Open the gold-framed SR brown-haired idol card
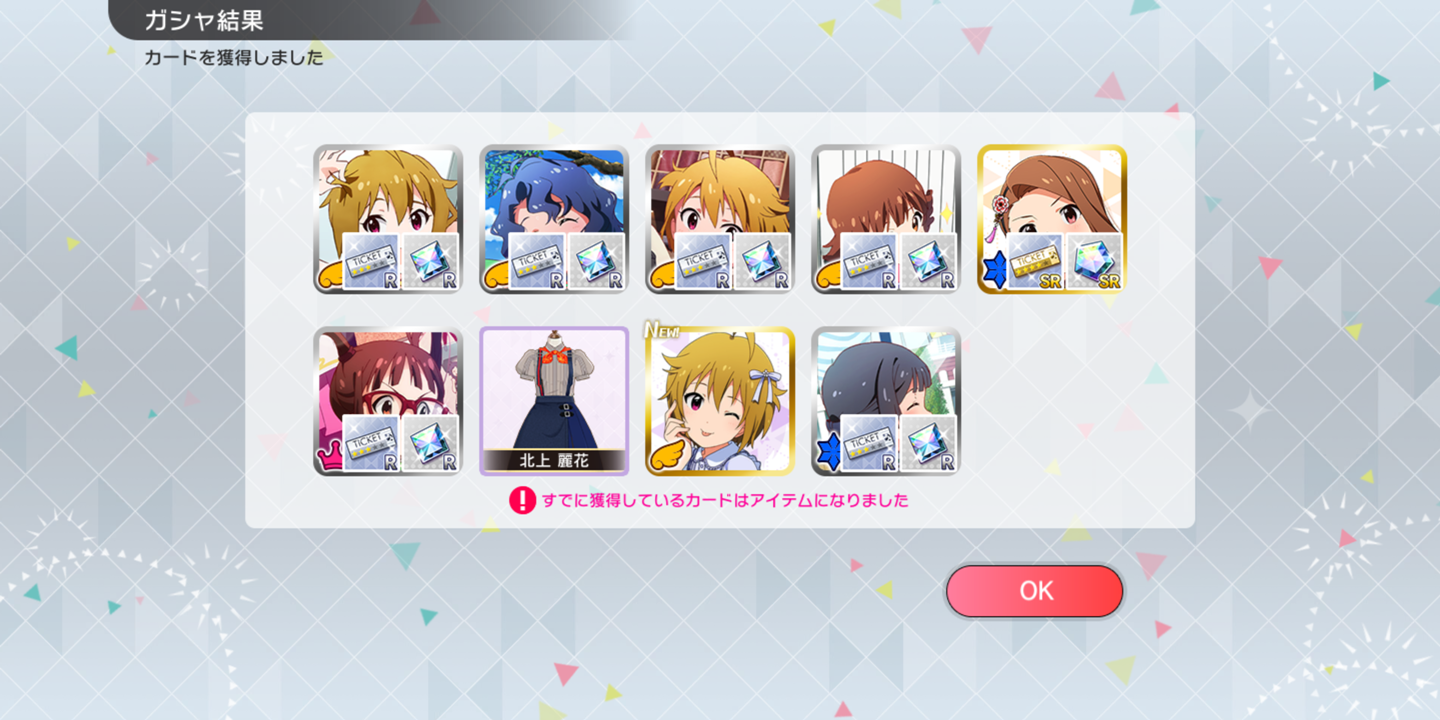This screenshot has height=720, width=1440. coord(1052,219)
